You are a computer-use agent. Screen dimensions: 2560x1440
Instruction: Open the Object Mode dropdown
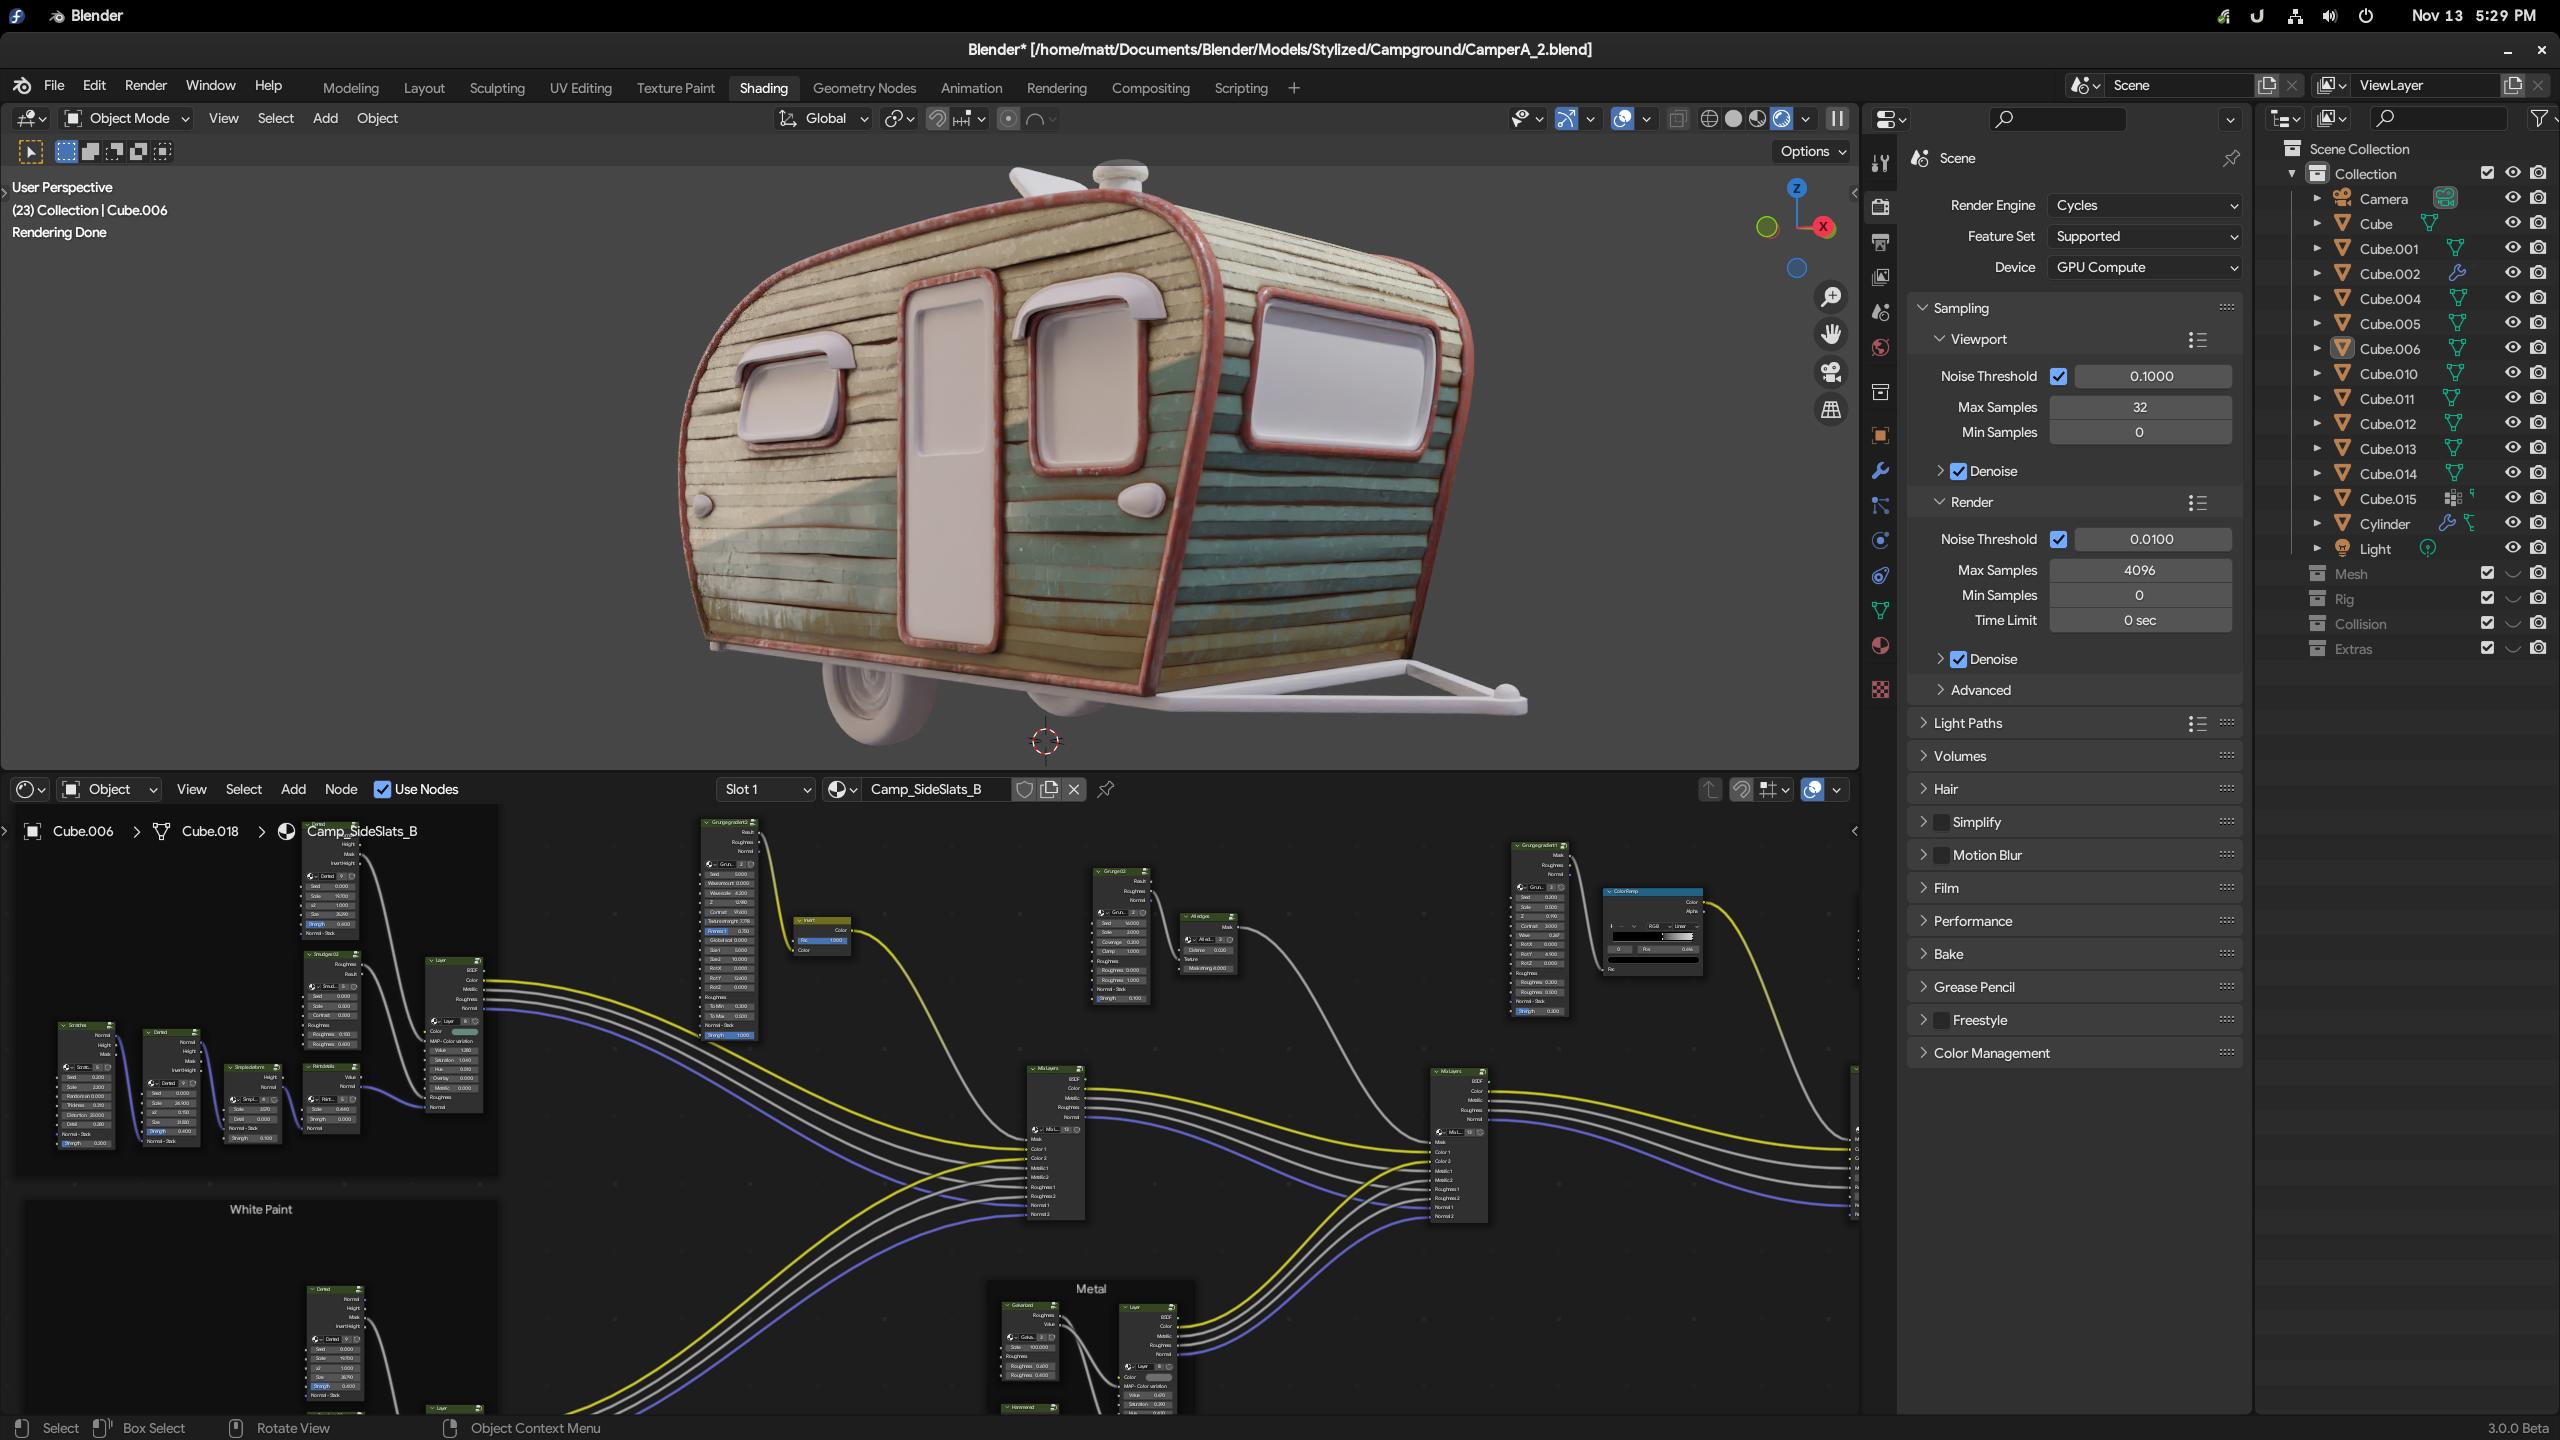126,118
